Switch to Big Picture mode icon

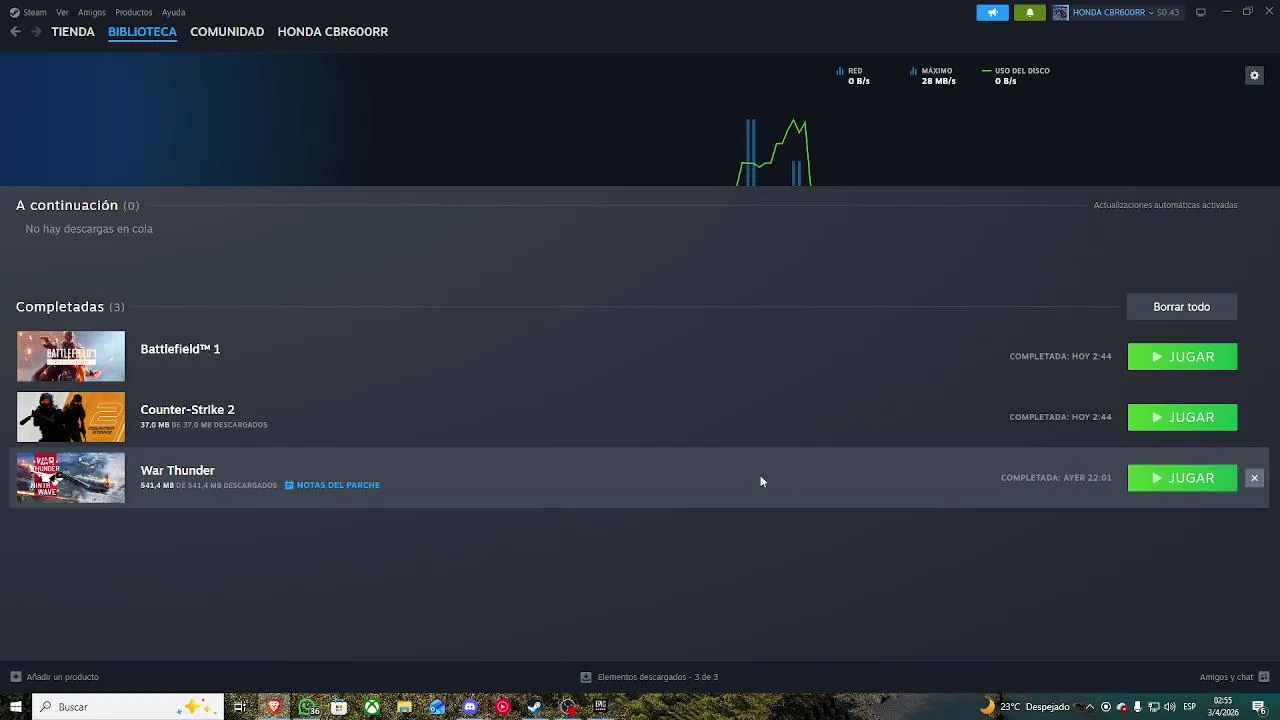(x=1201, y=12)
